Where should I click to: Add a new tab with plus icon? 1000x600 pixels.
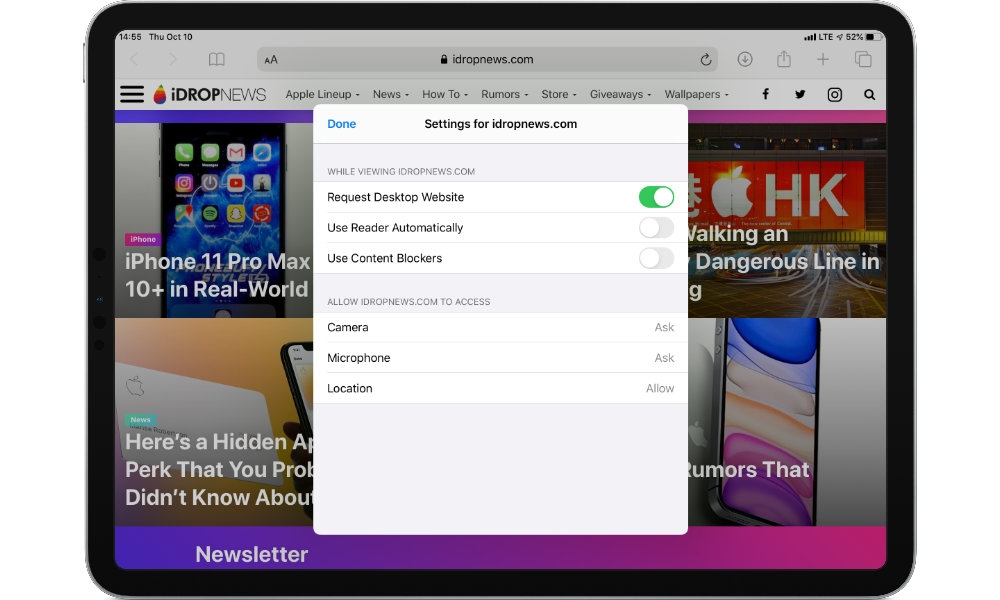pos(823,59)
